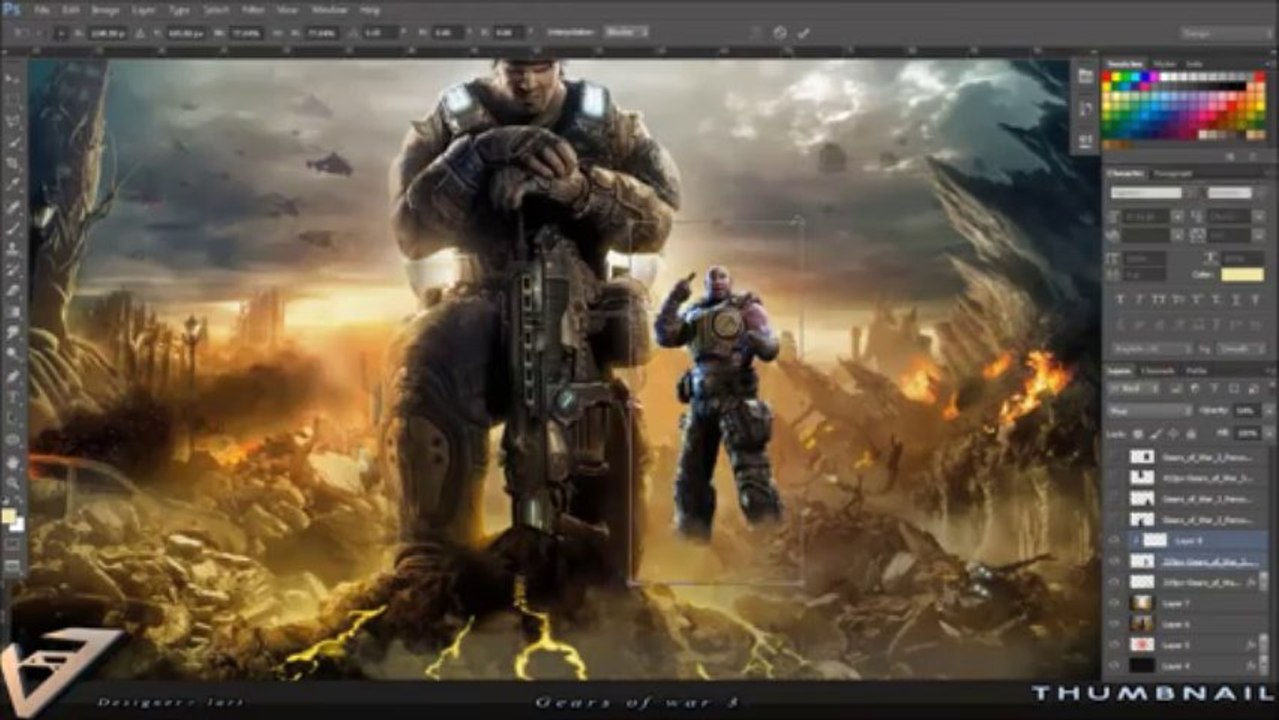The height and width of the screenshot is (720, 1279).
Task: Open the anti-aliasing method dropdown
Action: [1241, 349]
